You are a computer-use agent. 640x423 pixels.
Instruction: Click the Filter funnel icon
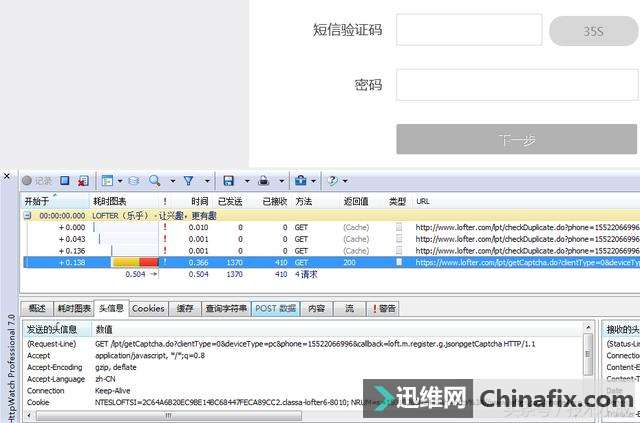189,180
